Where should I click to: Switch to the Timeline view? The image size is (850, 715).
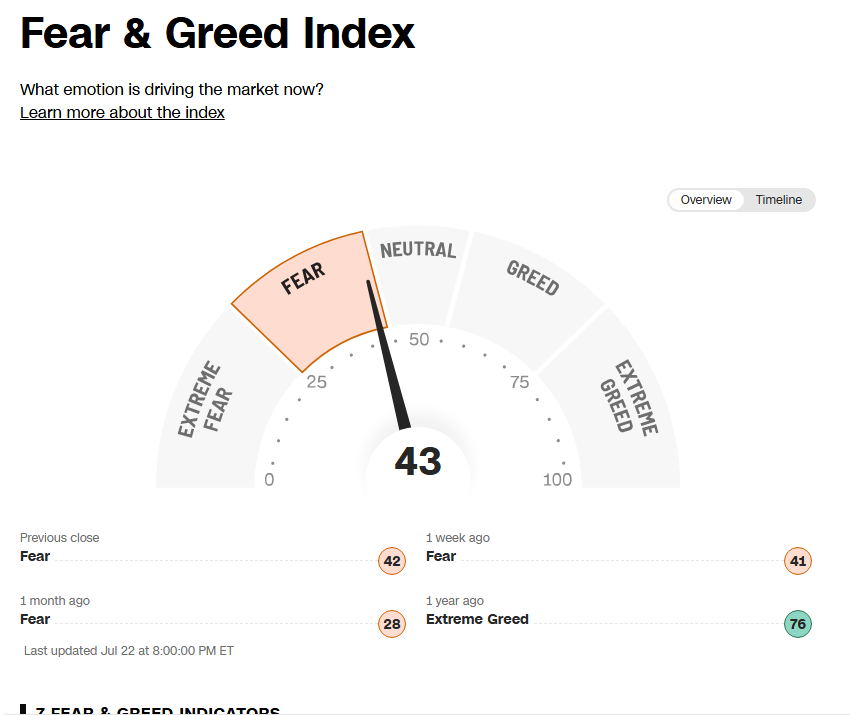[x=778, y=200]
